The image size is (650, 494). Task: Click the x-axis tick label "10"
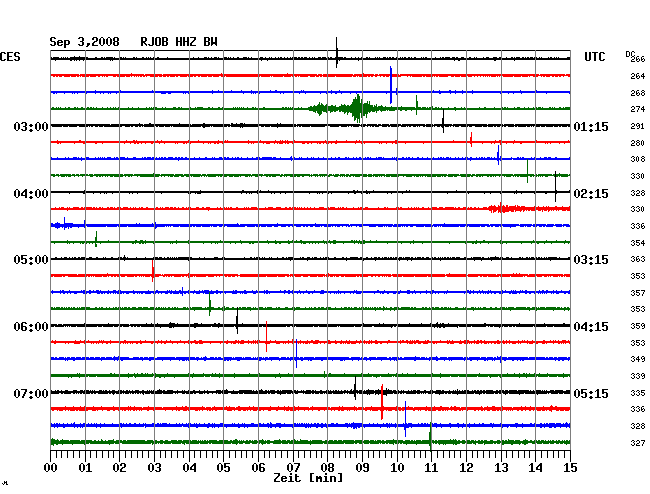[397, 467]
